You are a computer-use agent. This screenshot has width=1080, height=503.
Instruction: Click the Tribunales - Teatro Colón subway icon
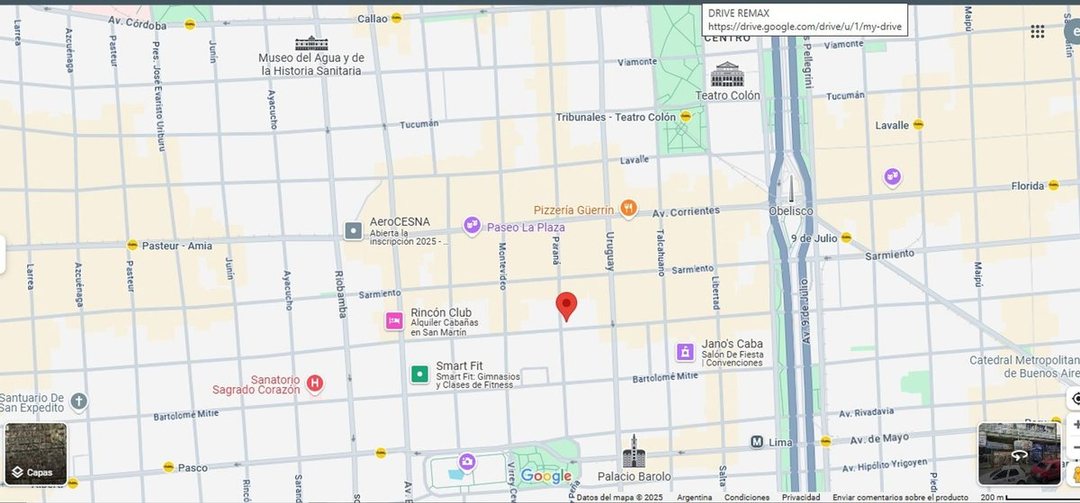(x=685, y=116)
